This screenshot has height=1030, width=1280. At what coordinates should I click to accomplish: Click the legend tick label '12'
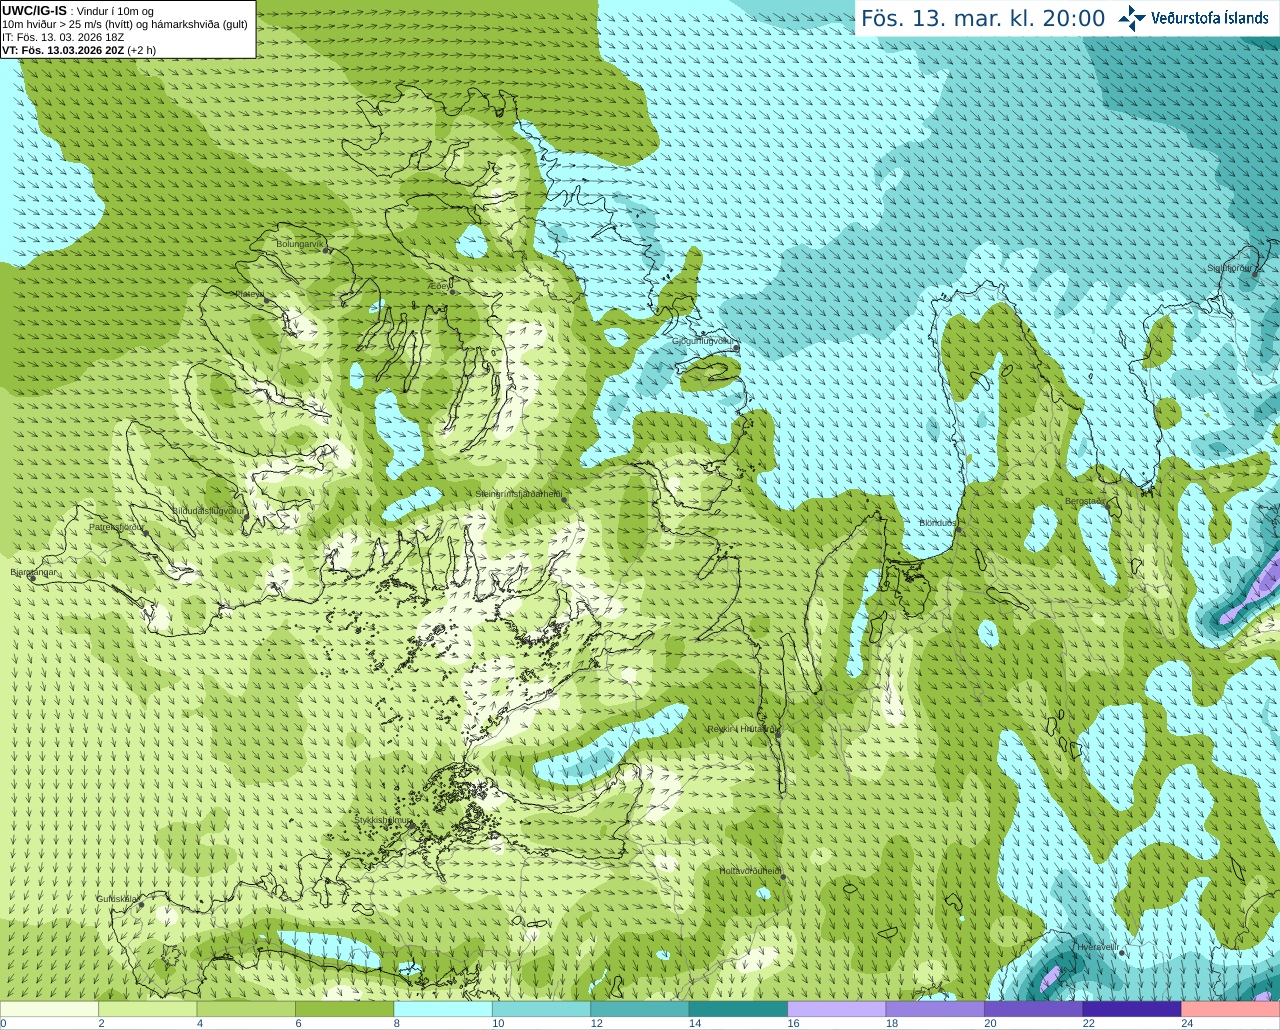[x=596, y=1023]
